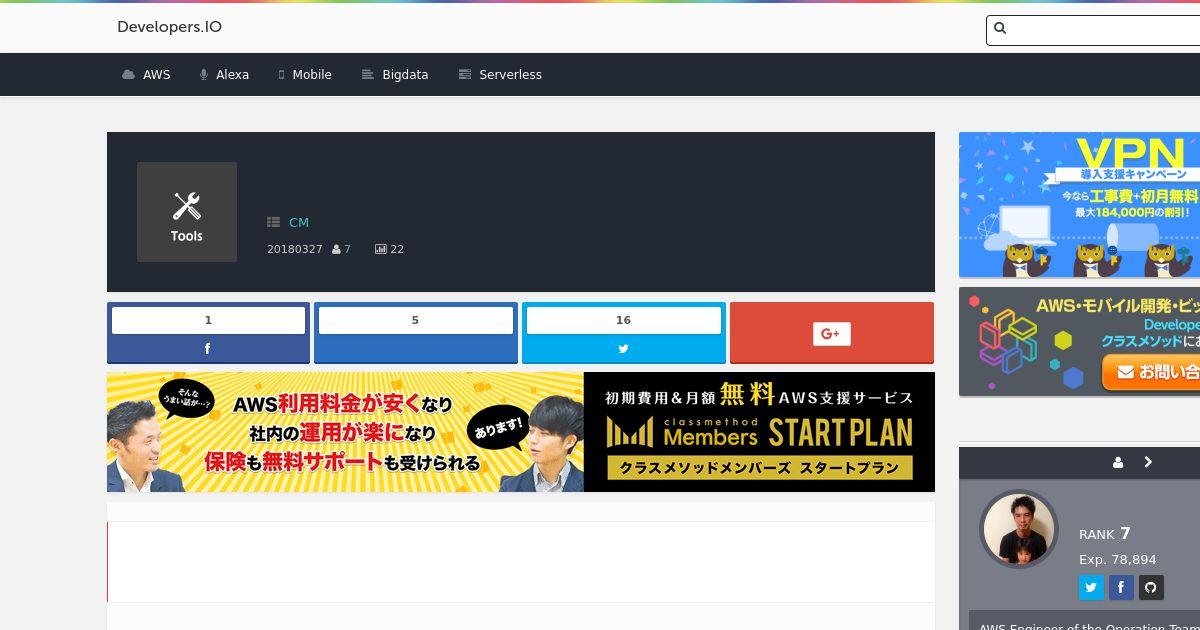1200x630 pixels.
Task: Click the date text 20180327
Action: 294,249
